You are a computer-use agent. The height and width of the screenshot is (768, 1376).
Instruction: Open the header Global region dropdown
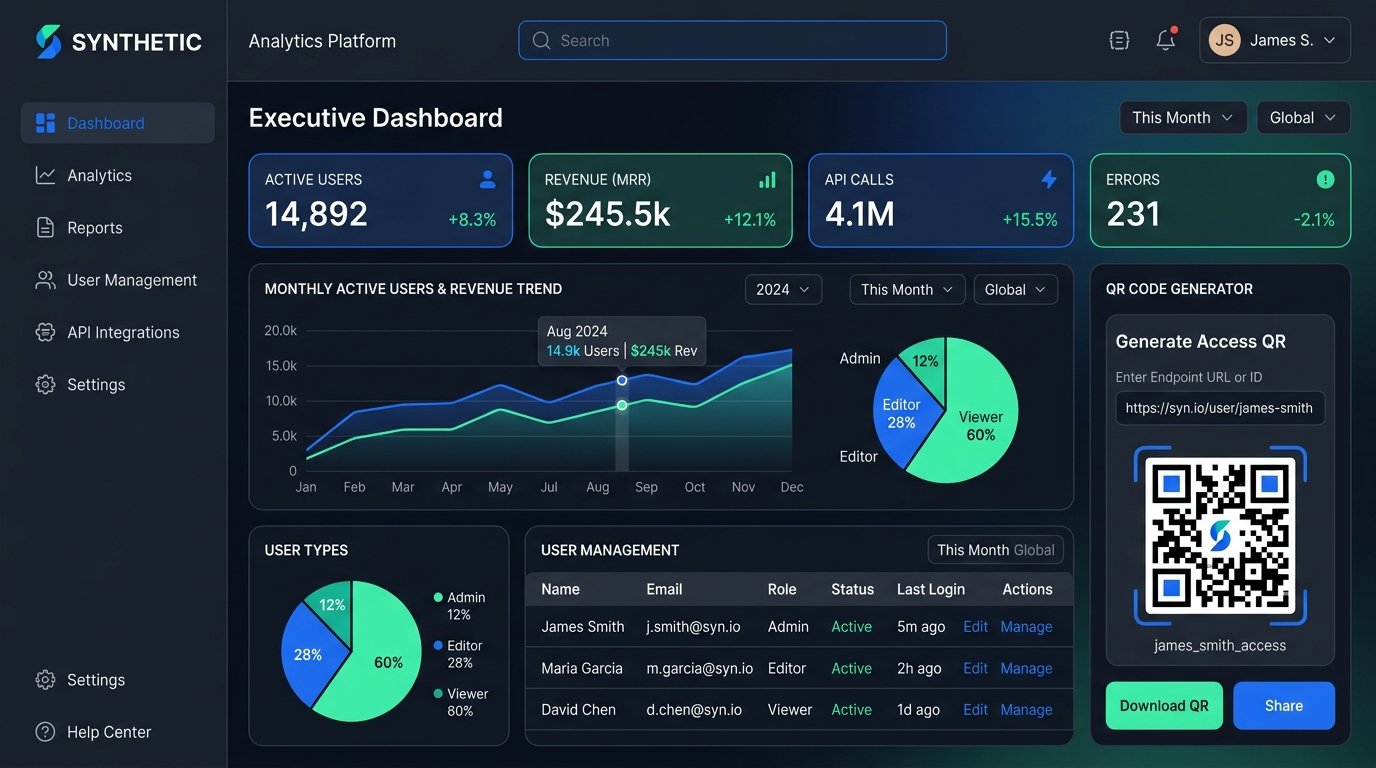1303,118
